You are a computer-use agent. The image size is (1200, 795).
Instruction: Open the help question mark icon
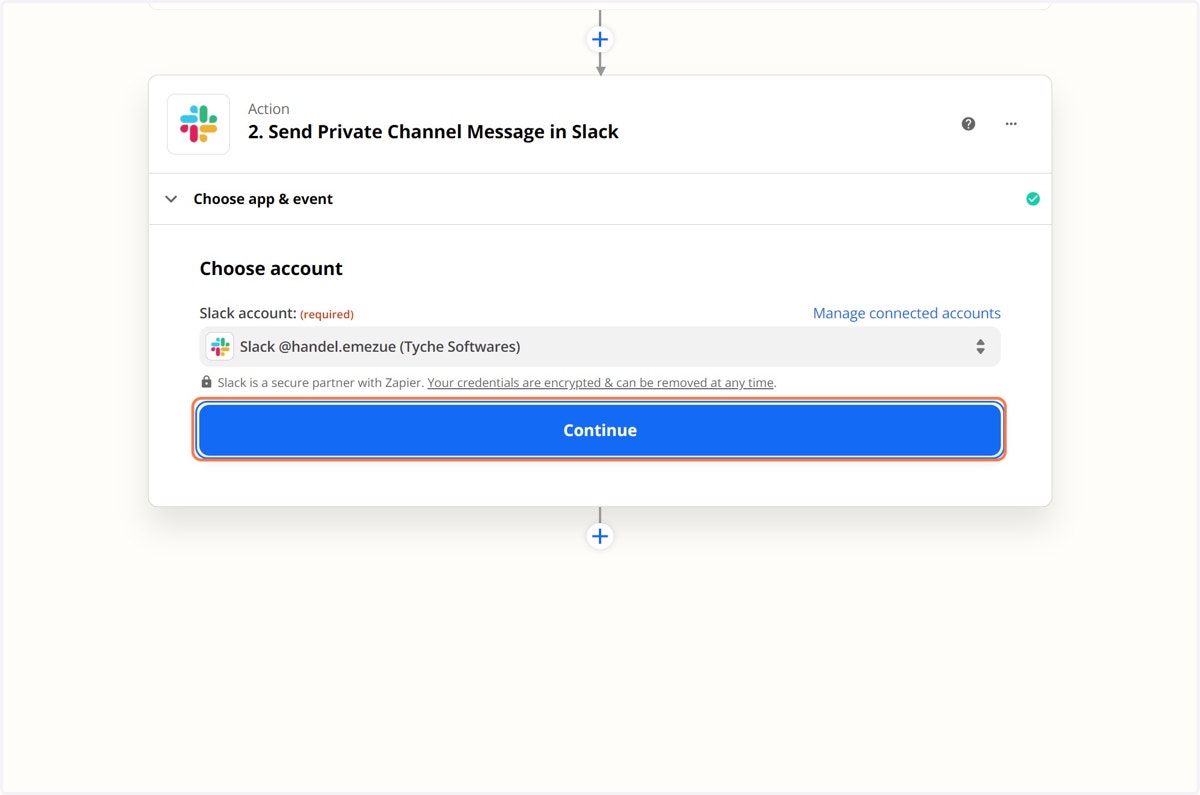[x=968, y=124]
